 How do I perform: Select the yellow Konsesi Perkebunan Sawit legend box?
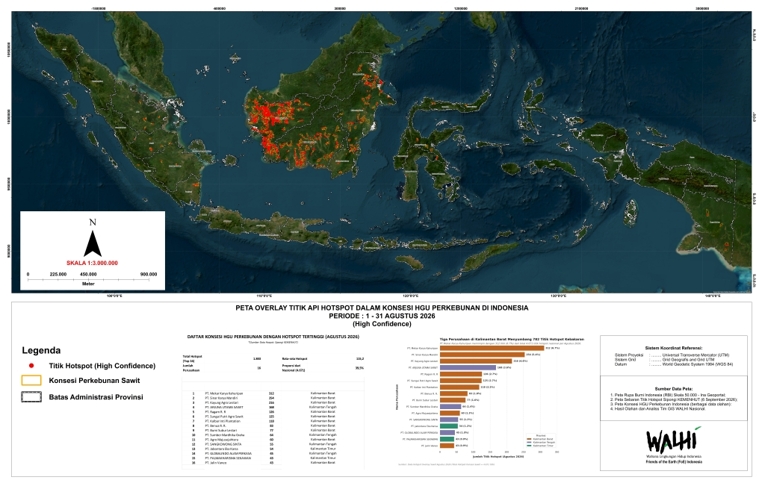click(x=31, y=381)
